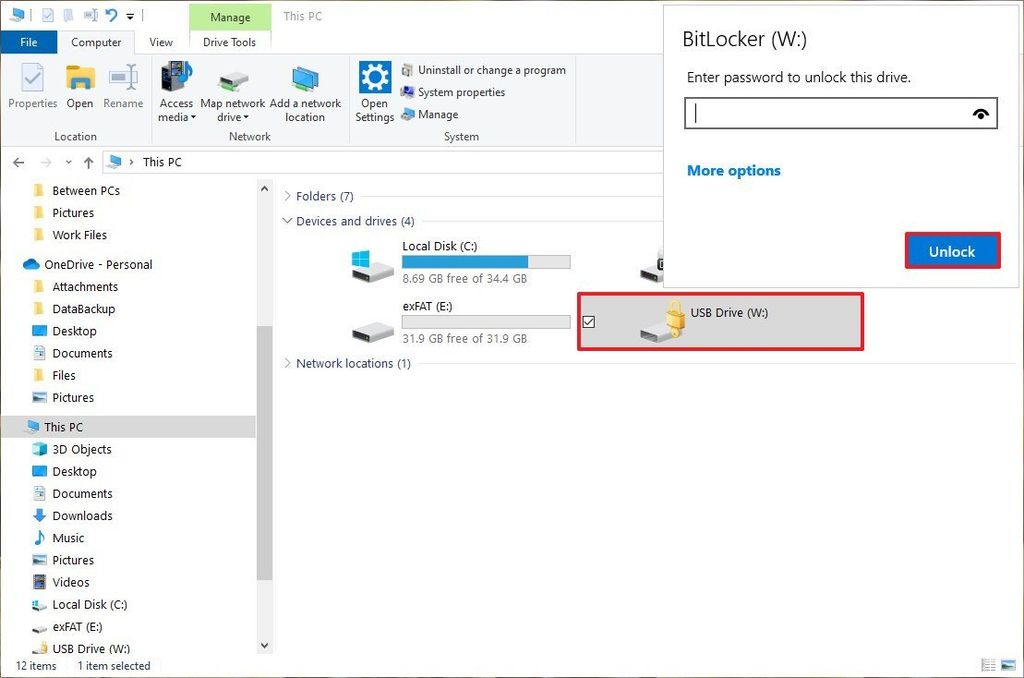Toggle password visibility with the eye icon
The image size is (1024, 678).
(x=981, y=113)
